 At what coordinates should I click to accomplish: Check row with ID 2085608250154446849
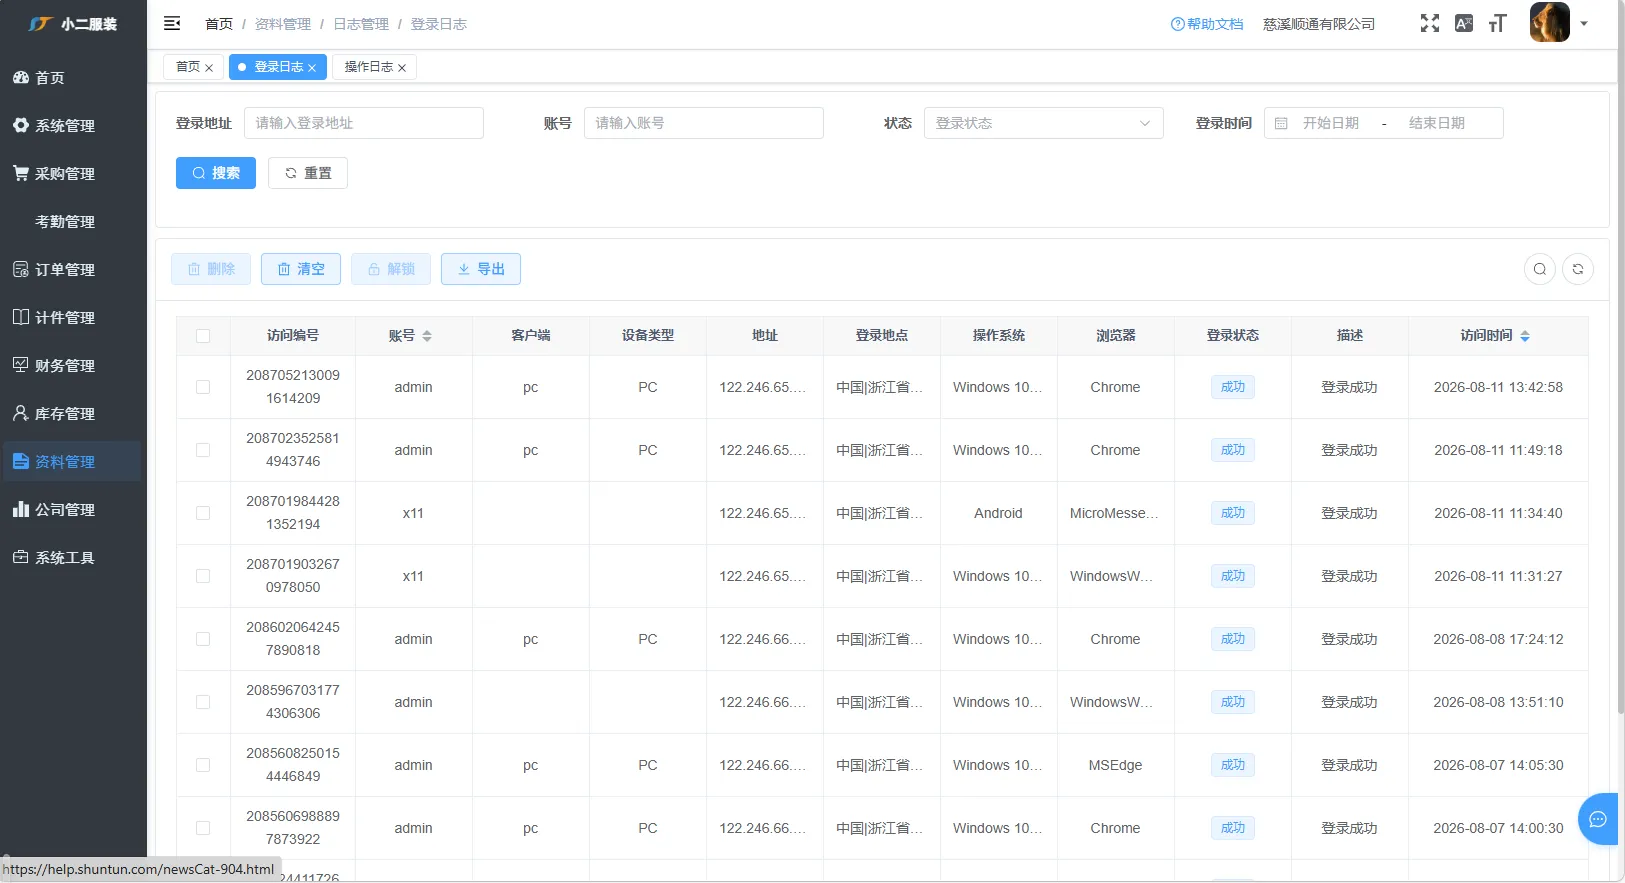coord(203,765)
